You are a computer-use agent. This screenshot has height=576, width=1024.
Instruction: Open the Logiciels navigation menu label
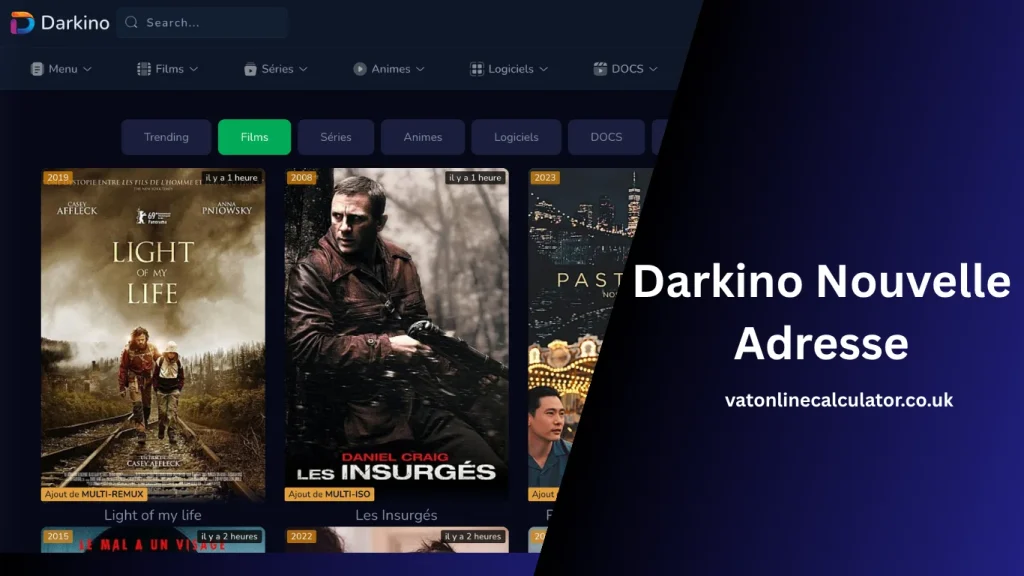point(511,69)
